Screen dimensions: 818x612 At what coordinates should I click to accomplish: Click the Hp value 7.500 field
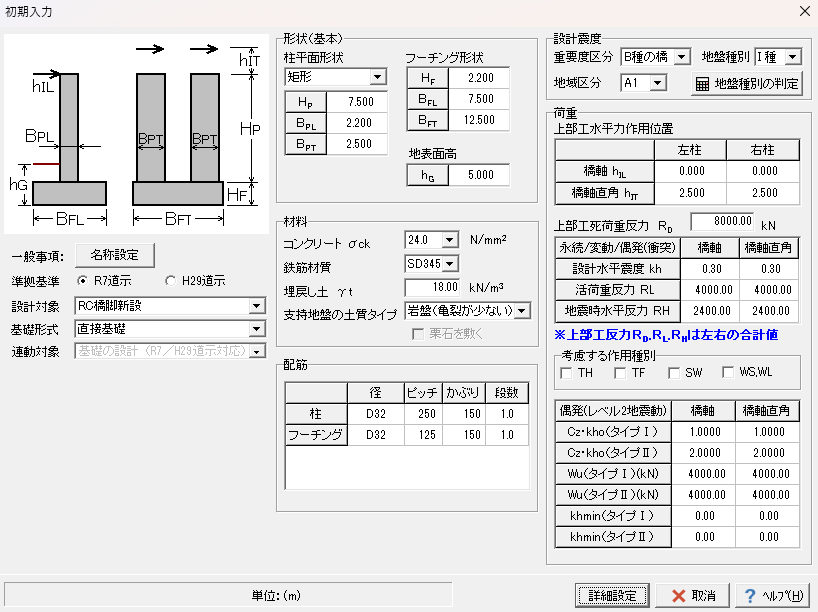point(358,102)
